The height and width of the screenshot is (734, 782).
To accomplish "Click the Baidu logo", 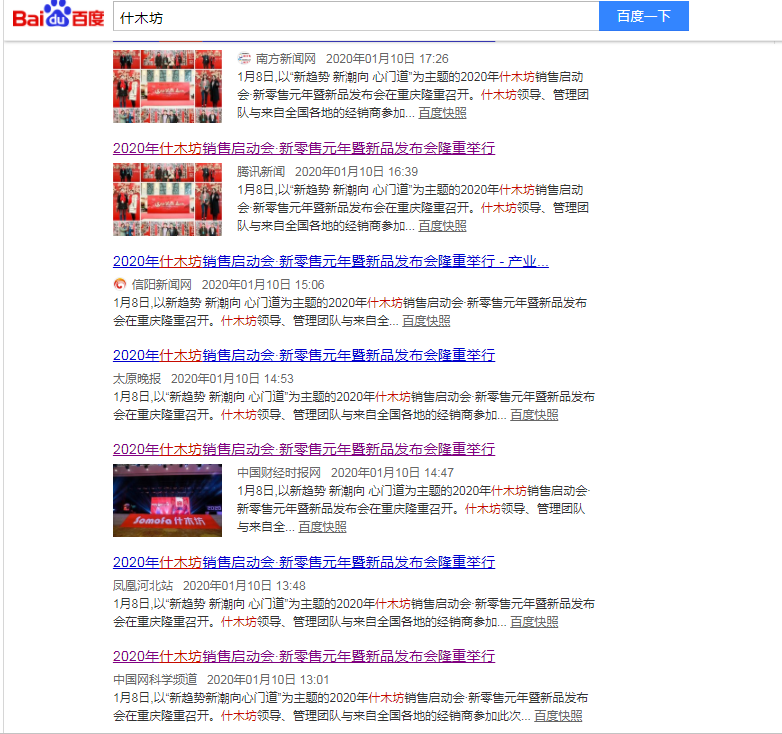I will coord(56,17).
